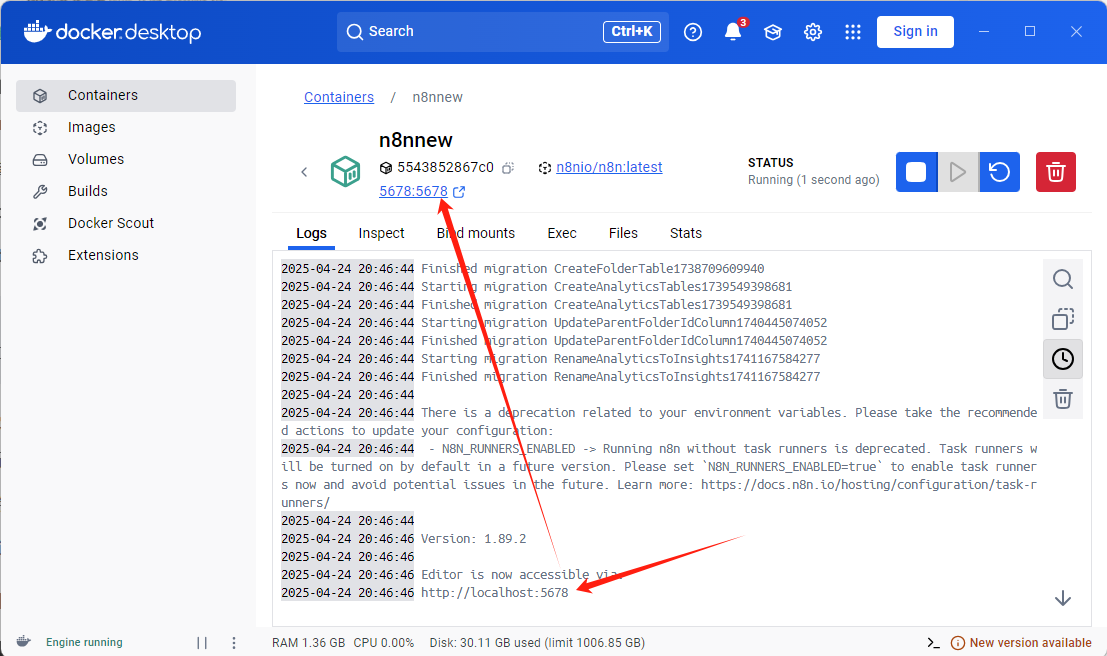Click the whale icon in the status bar
This screenshot has width=1107, height=656.
point(24,641)
